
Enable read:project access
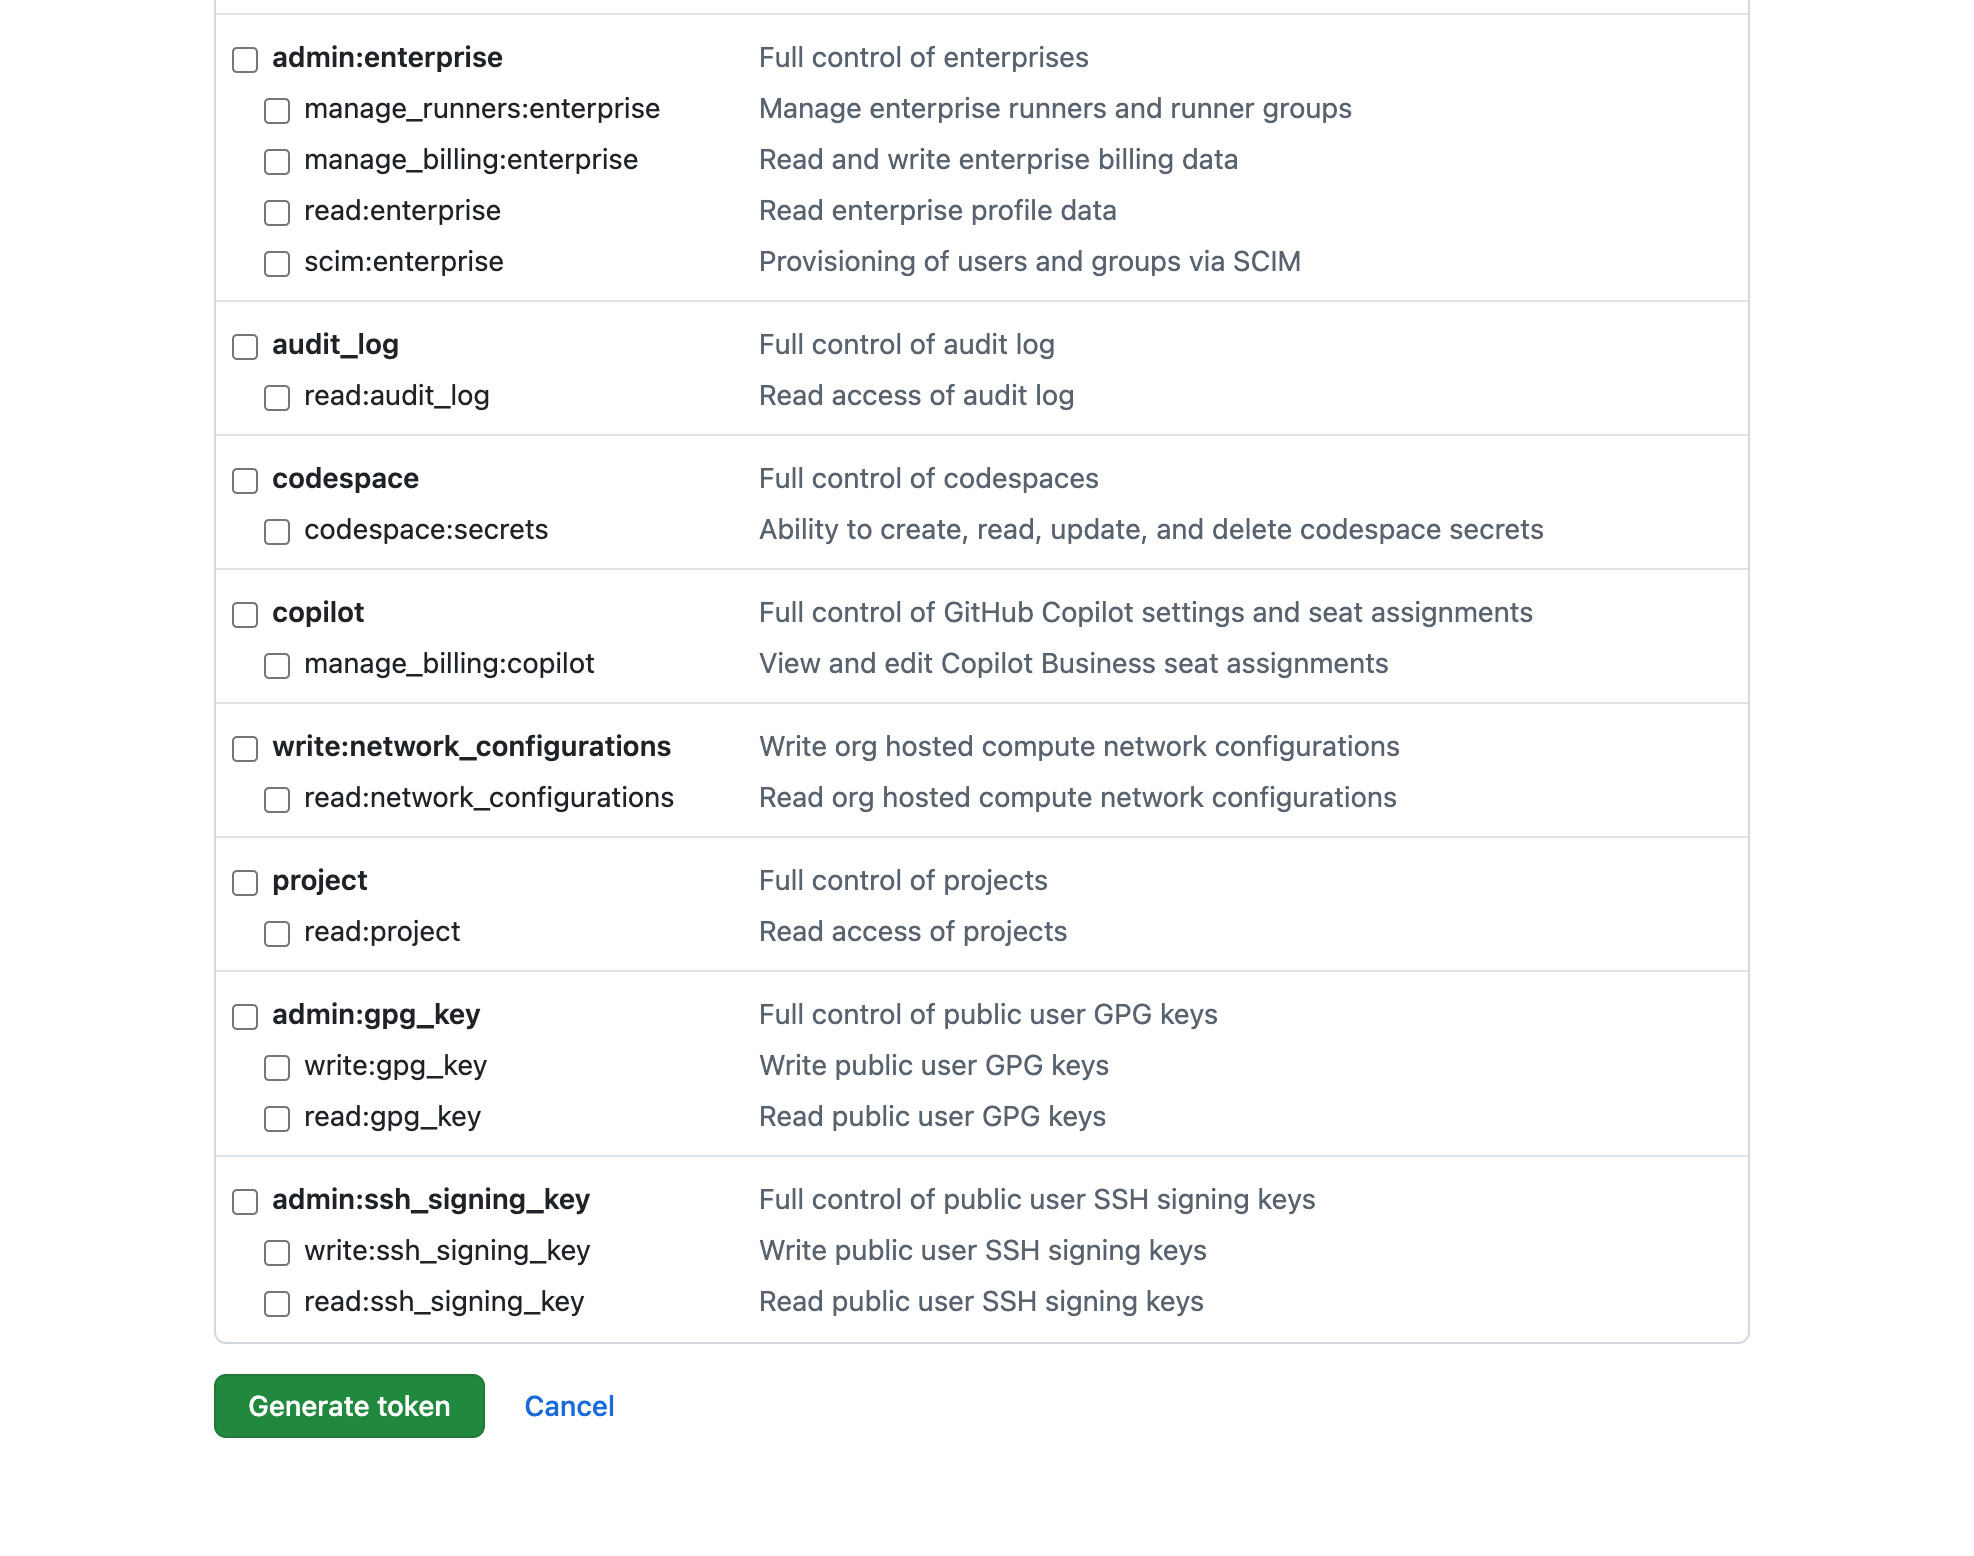click(277, 934)
